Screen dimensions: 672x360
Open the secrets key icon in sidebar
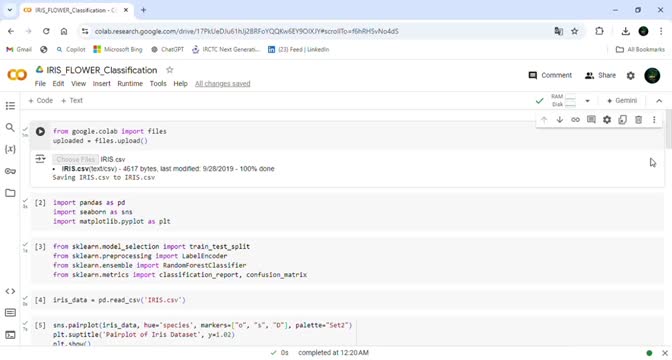point(10,171)
